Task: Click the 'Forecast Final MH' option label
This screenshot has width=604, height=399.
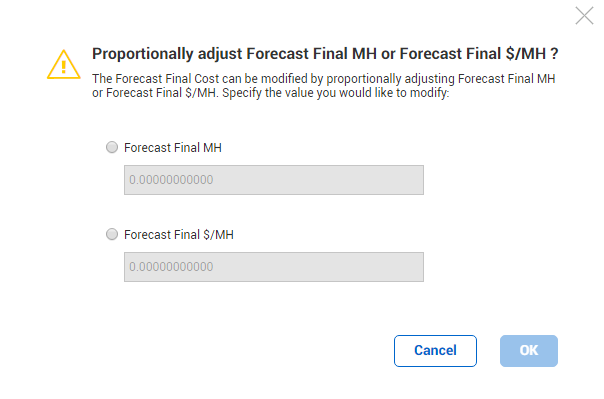Action: click(x=173, y=148)
